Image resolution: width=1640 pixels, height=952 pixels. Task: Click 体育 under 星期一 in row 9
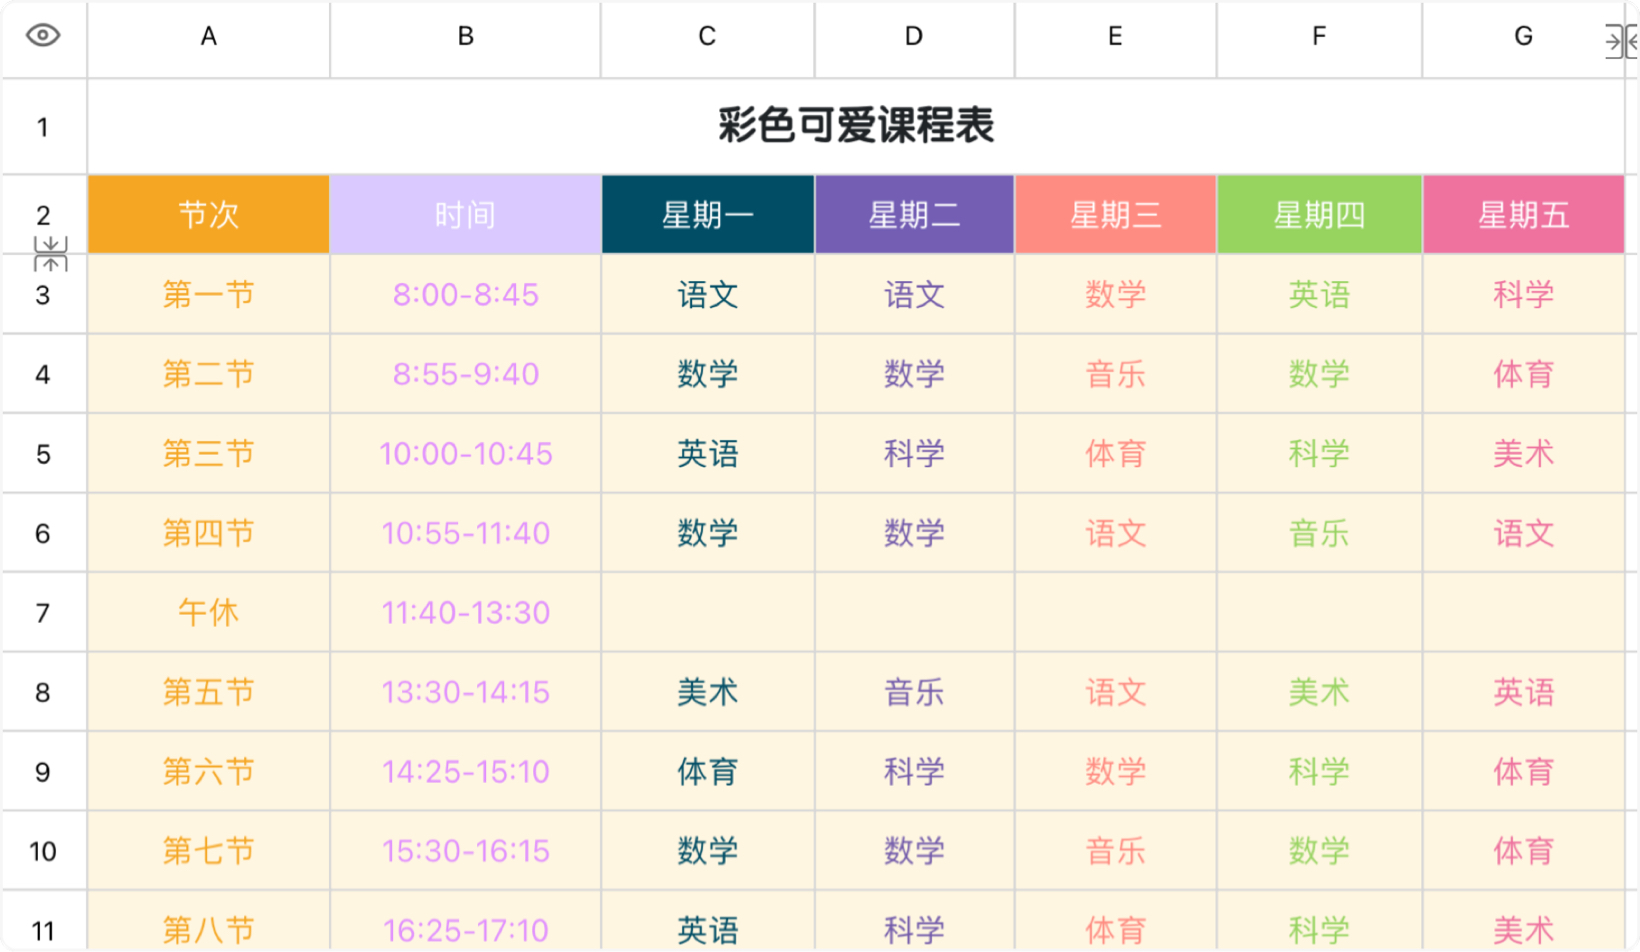[707, 772]
